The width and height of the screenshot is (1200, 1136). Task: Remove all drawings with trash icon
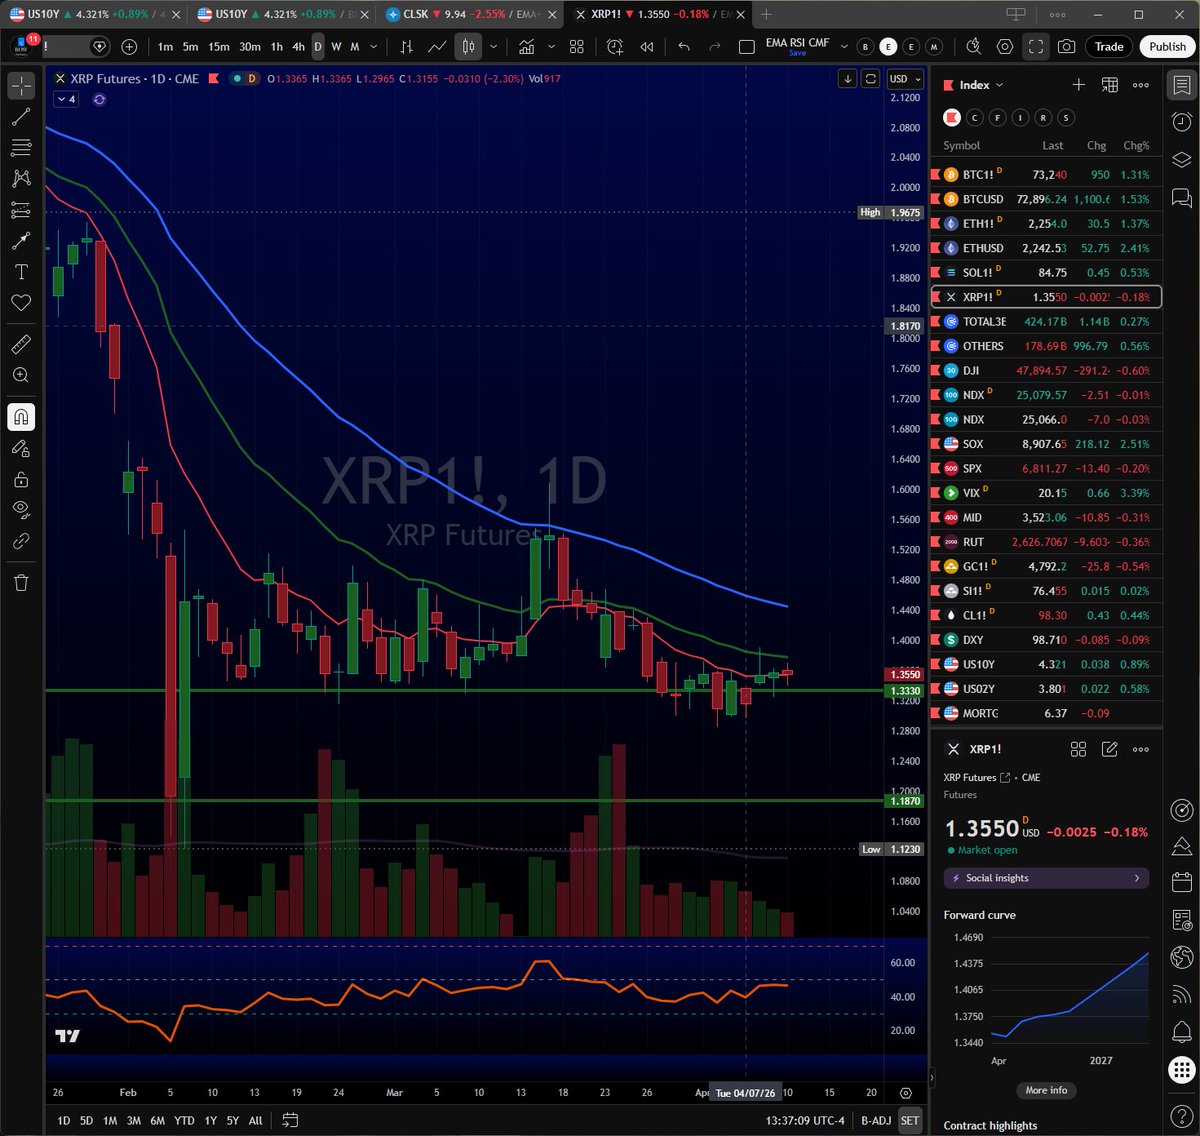tap(21, 582)
